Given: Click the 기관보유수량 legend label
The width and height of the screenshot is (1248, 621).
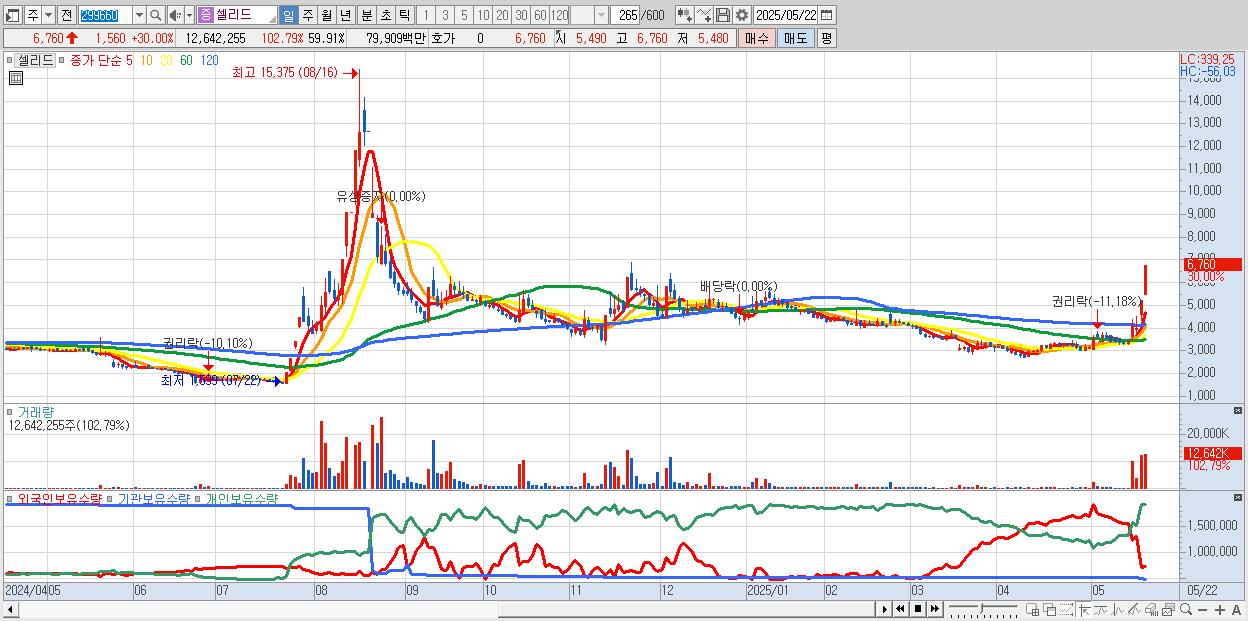Looking at the screenshot, I should [x=153, y=498].
